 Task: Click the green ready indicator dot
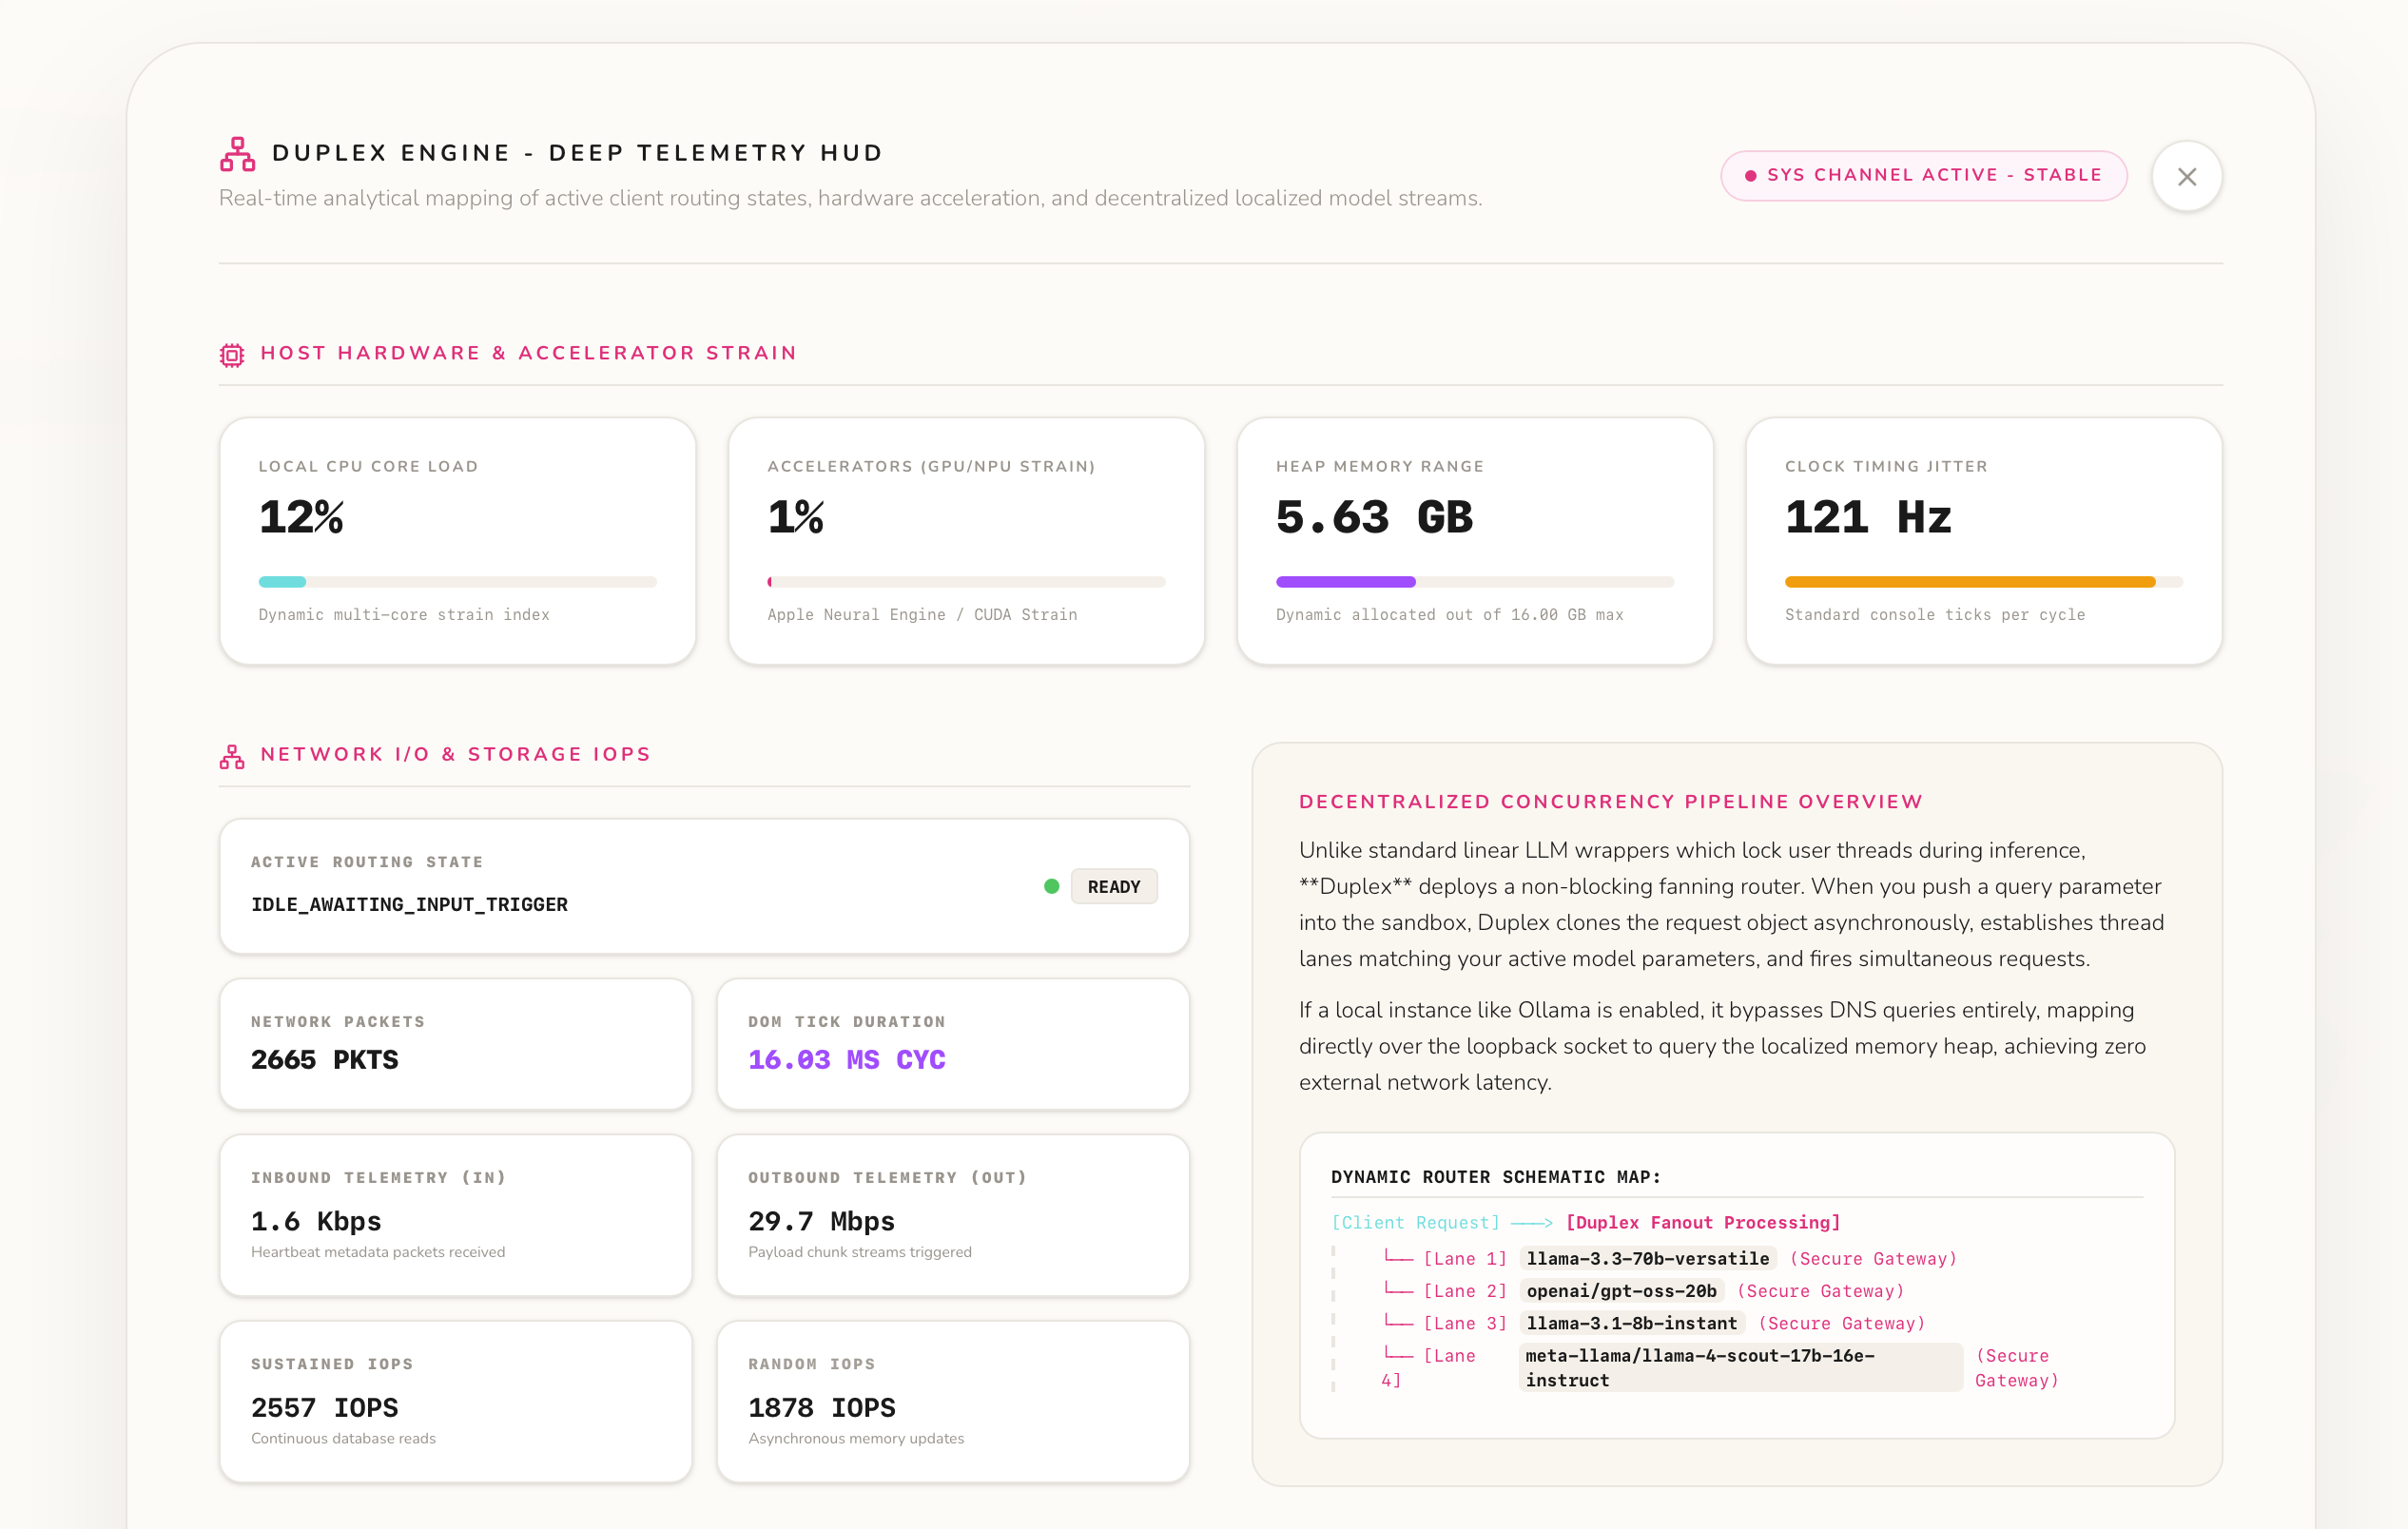tap(1051, 887)
